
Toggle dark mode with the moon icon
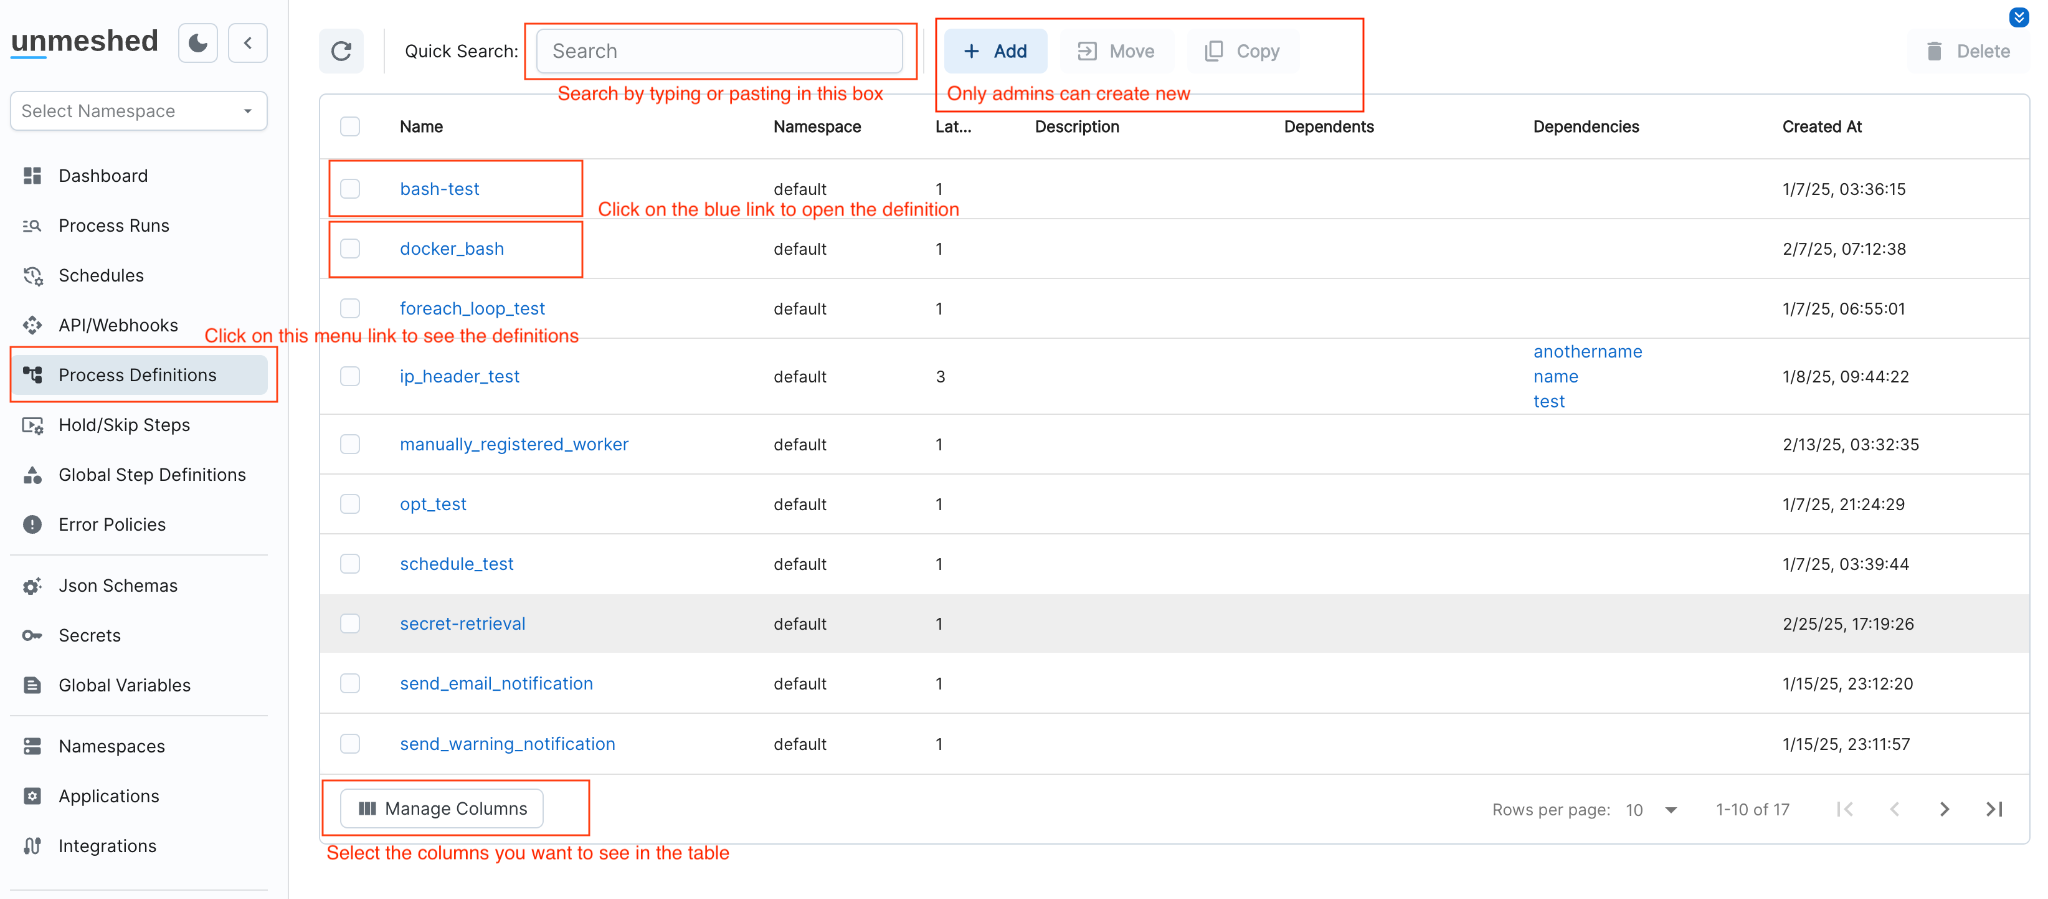coord(198,43)
